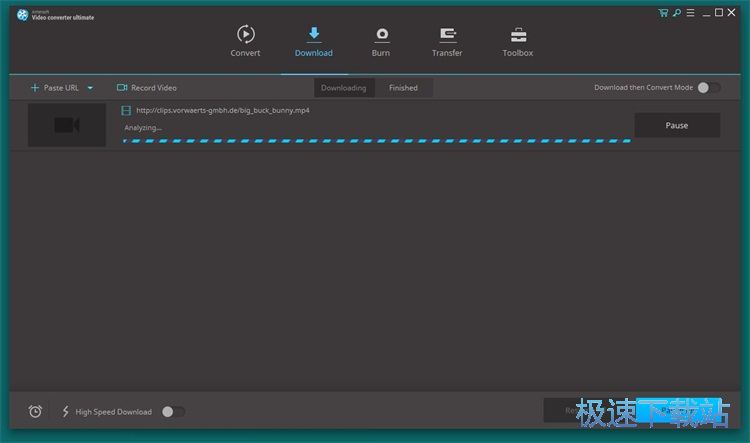Switch to the Downloading tab
The height and width of the screenshot is (443, 750).
point(344,88)
